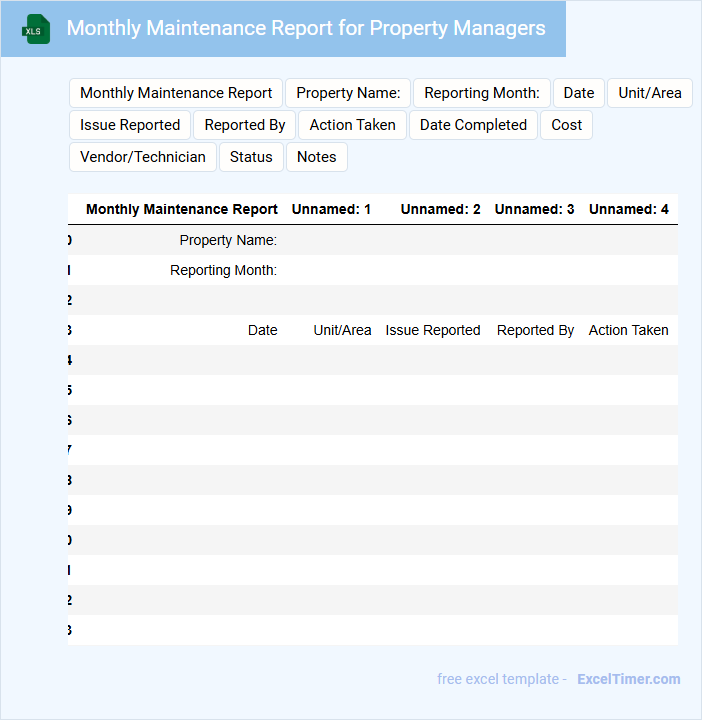Pick the Action Taken tag

352,125
